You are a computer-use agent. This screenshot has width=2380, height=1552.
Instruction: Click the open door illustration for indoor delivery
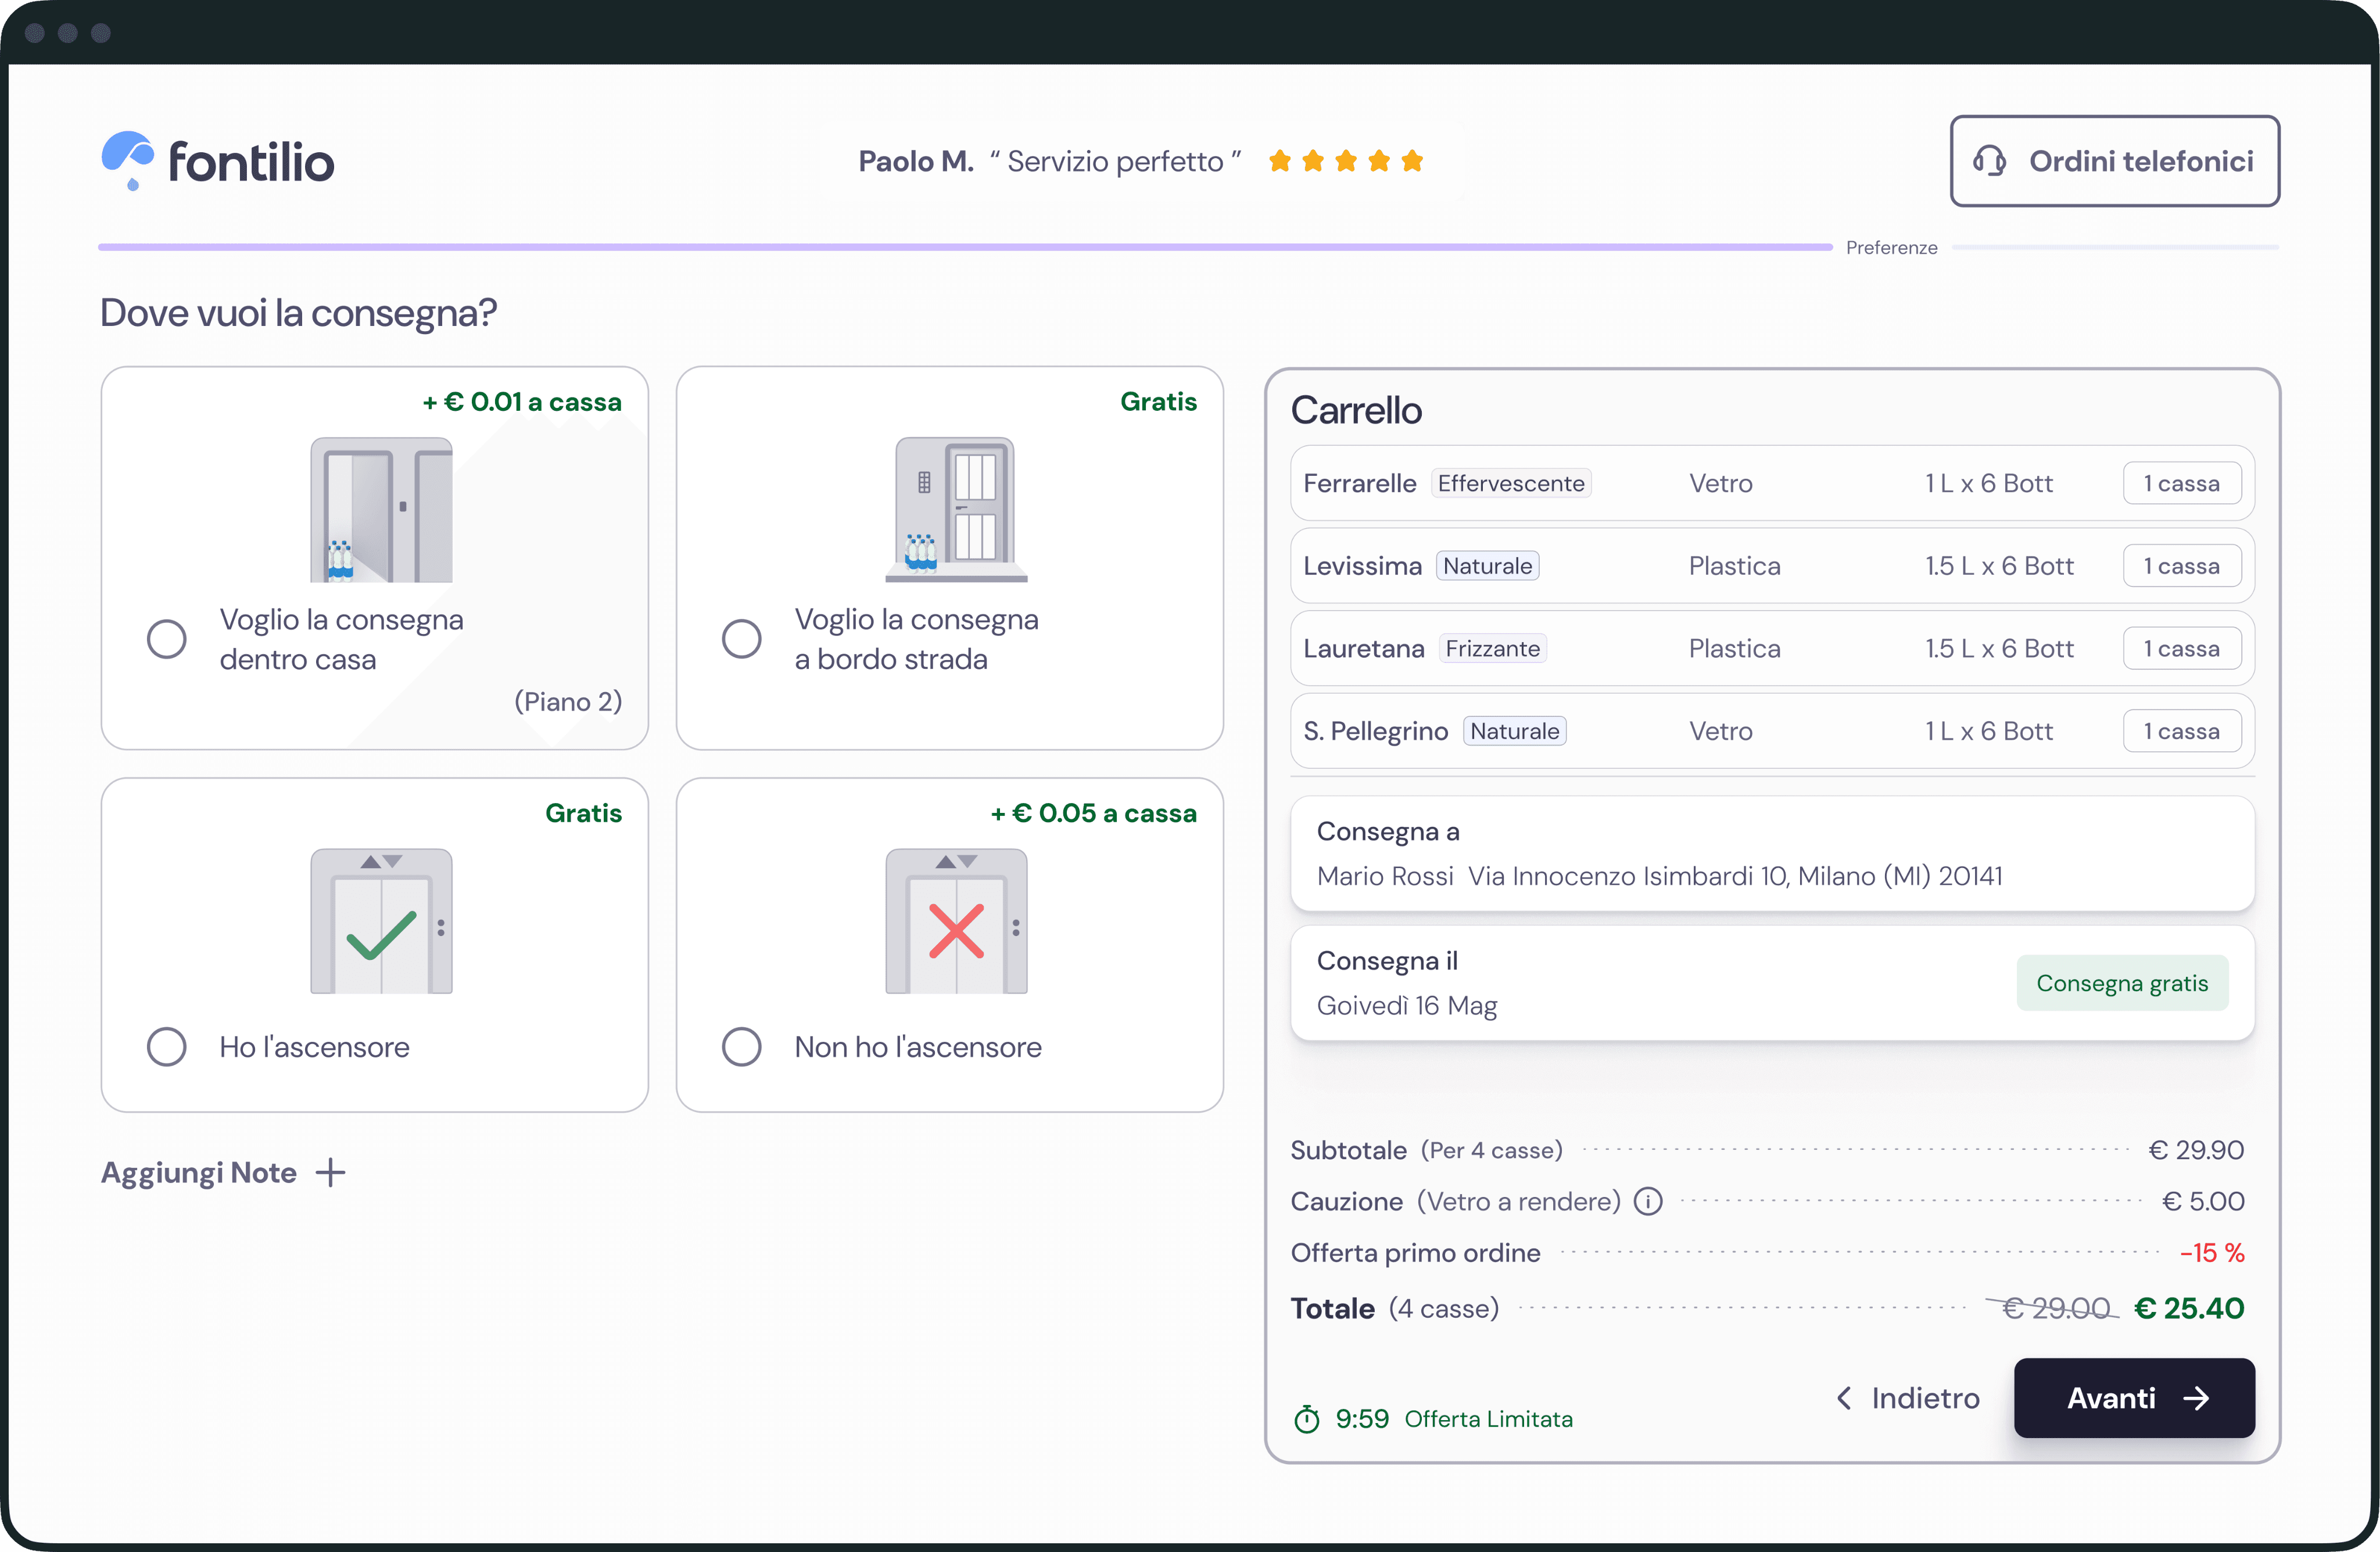click(x=381, y=509)
